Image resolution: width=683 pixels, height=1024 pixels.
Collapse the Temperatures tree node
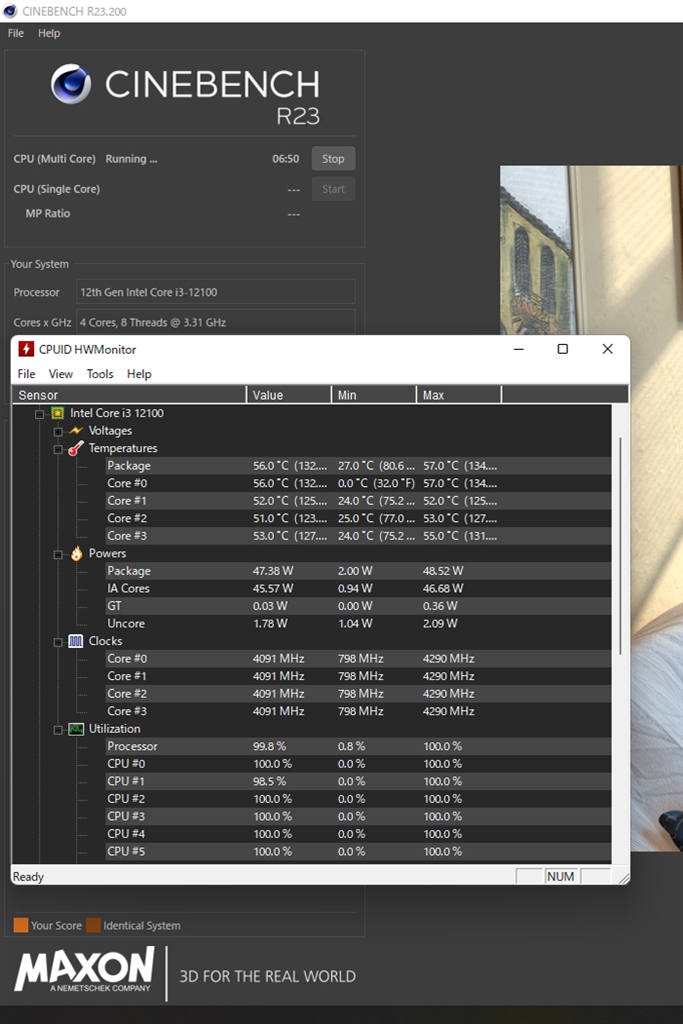[58, 449]
